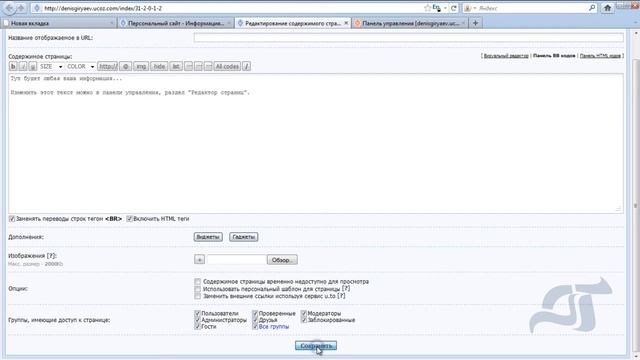Go back in browser history
The image size is (640, 360).
coord(9,8)
